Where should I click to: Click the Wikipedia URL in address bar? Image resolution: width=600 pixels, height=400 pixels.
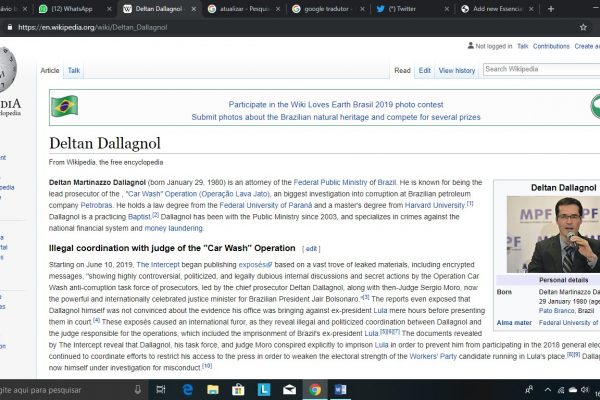point(93,27)
